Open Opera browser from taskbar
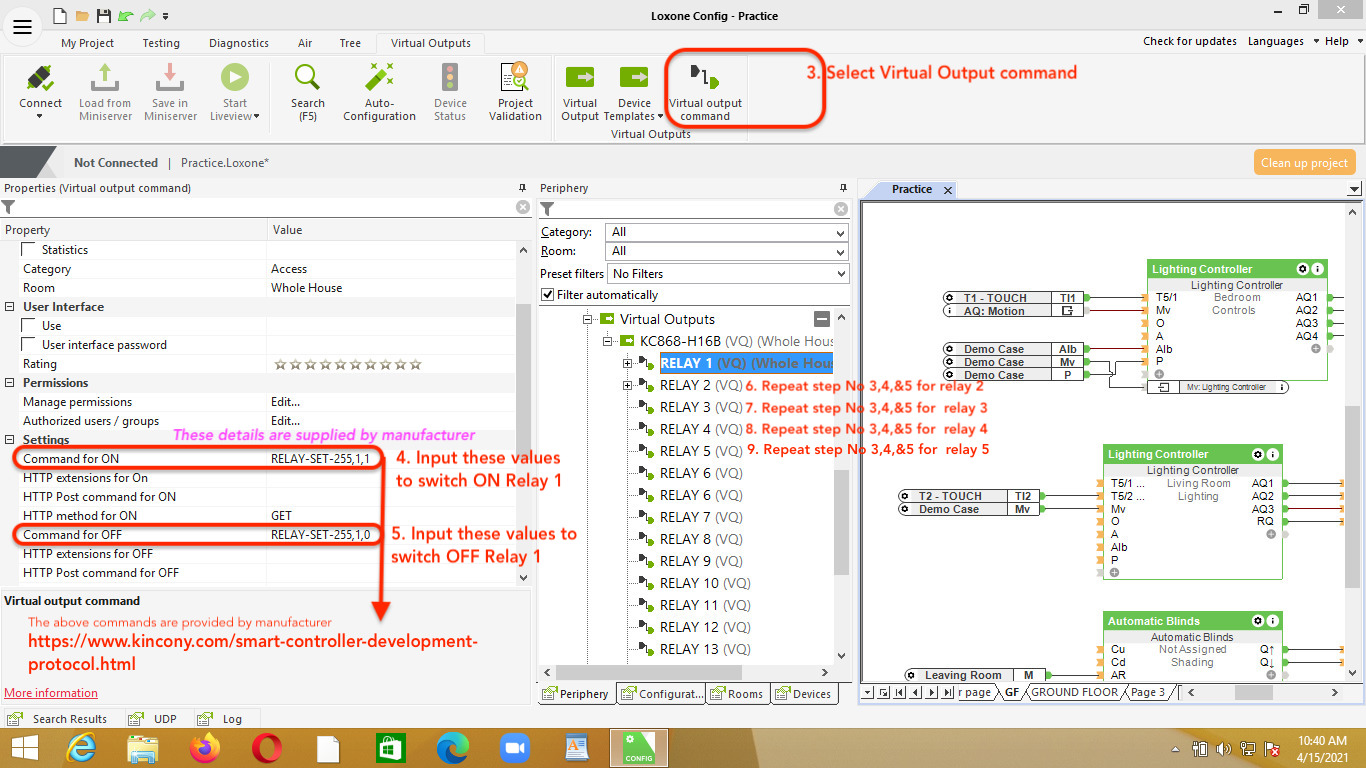The width and height of the screenshot is (1366, 768). point(266,748)
